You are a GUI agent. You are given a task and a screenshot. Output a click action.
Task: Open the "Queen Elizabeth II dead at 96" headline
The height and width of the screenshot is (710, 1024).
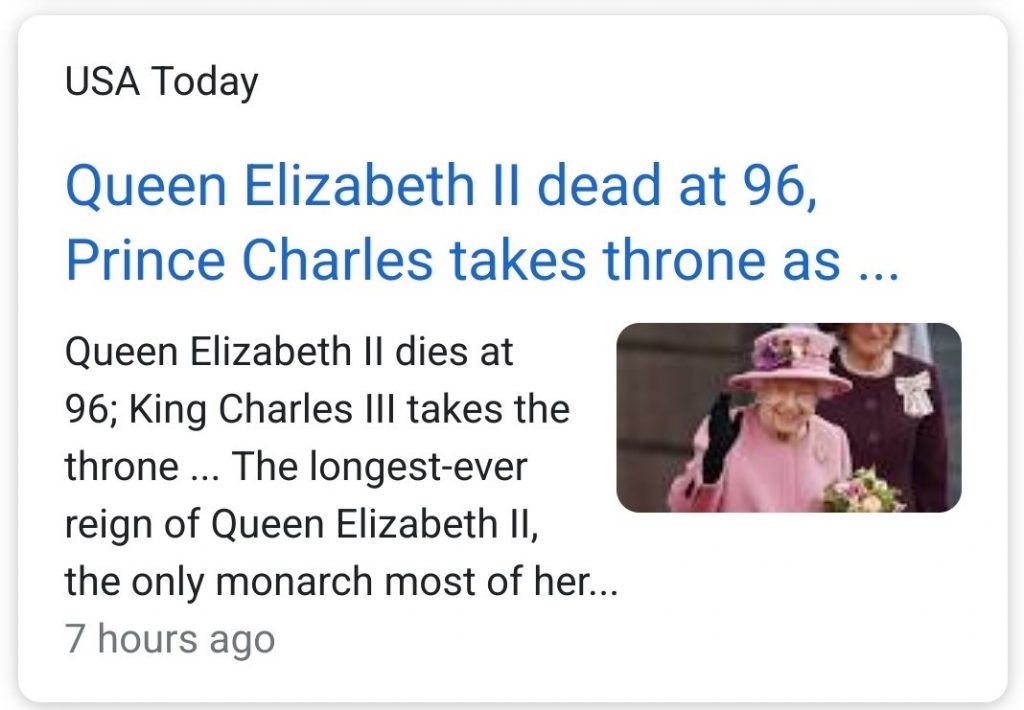tap(441, 188)
